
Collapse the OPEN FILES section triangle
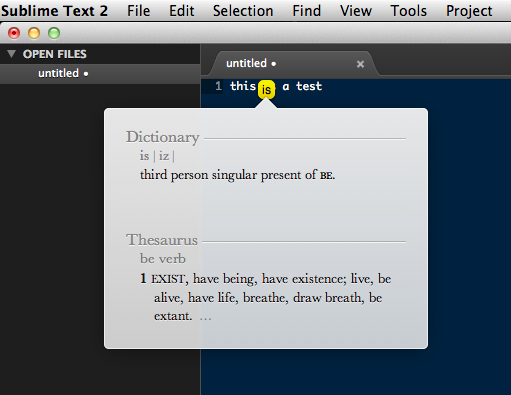tap(11, 54)
